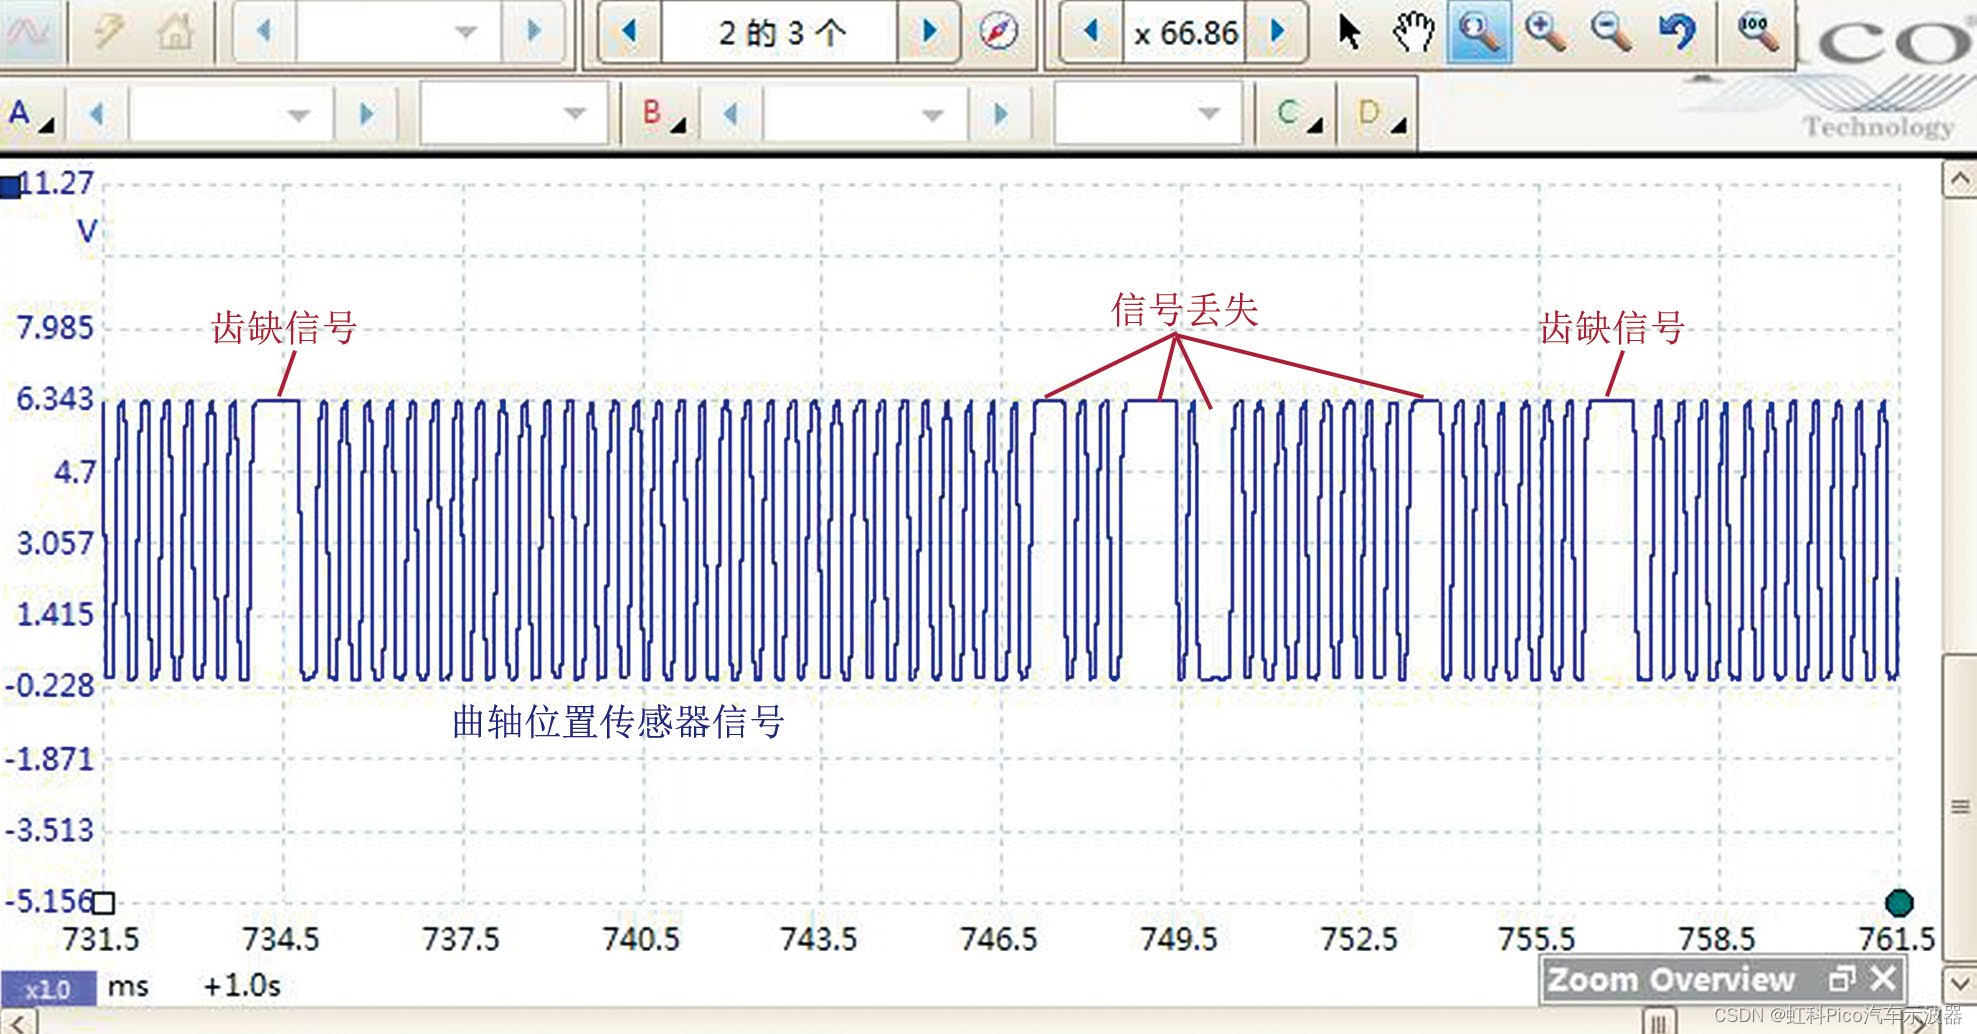Open channel C options

click(x=1298, y=114)
